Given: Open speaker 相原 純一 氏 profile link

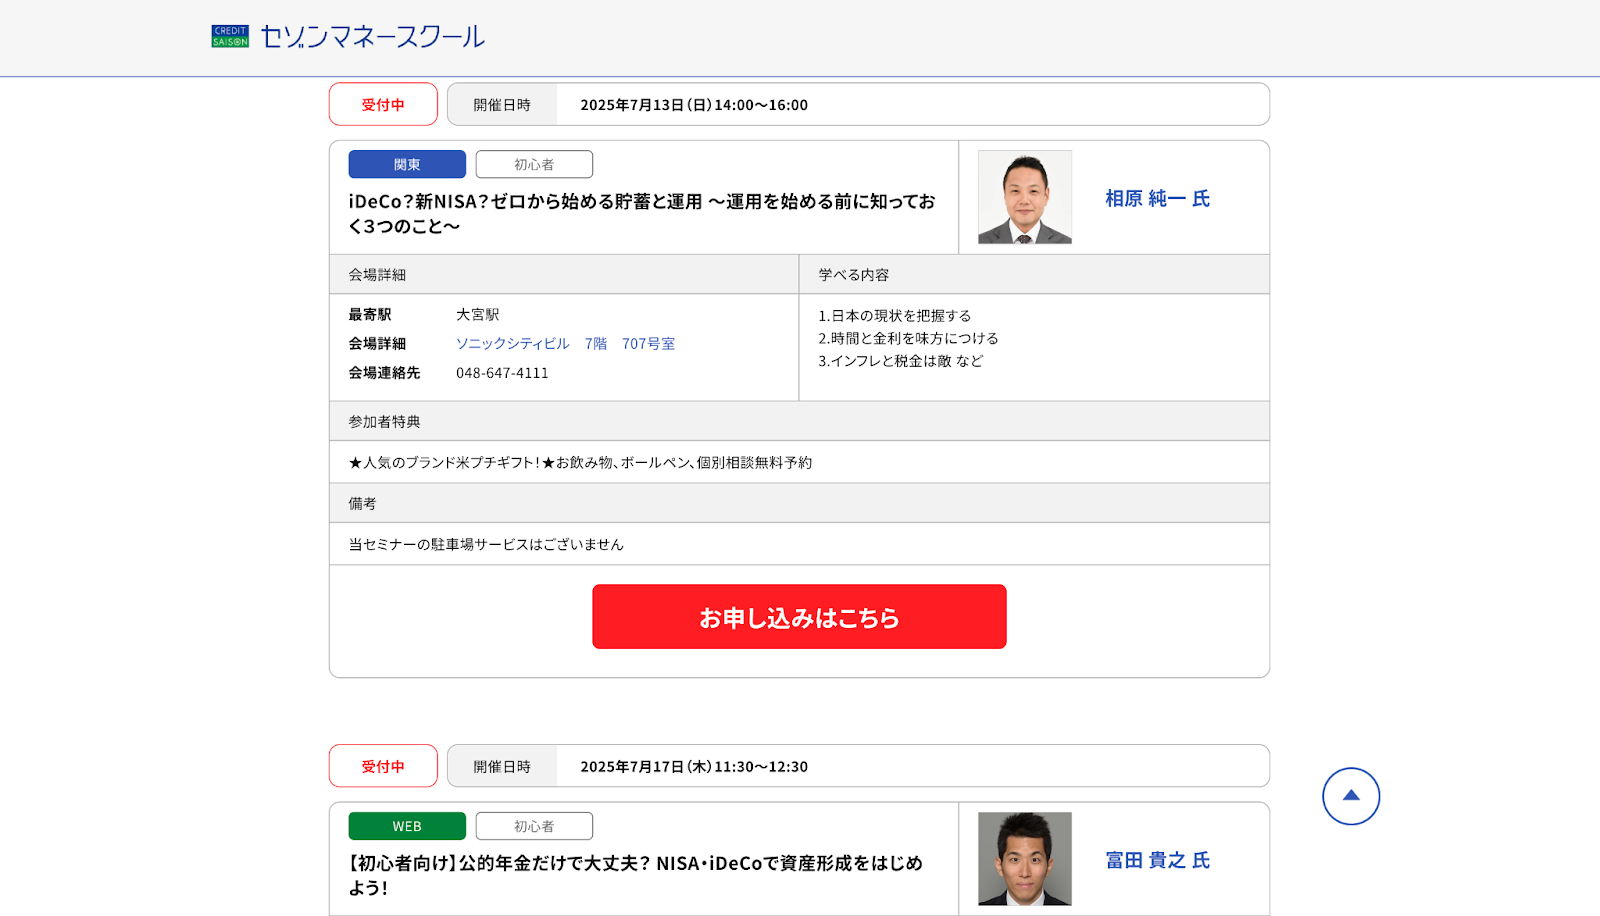Looking at the screenshot, I should [1158, 199].
